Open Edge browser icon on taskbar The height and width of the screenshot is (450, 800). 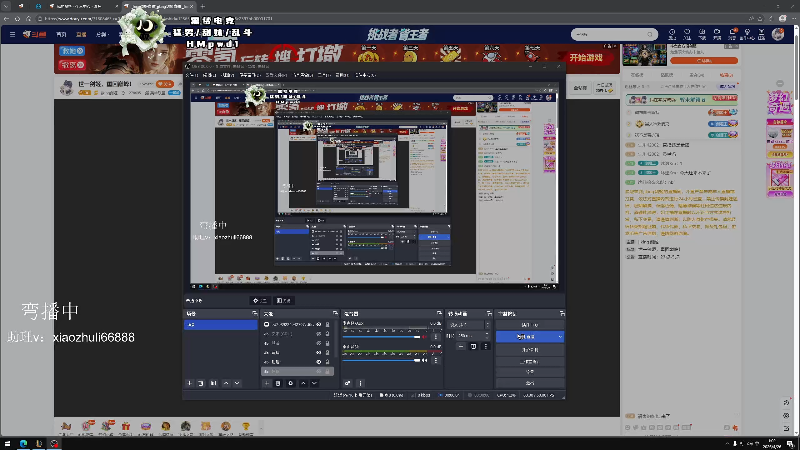coord(23,443)
